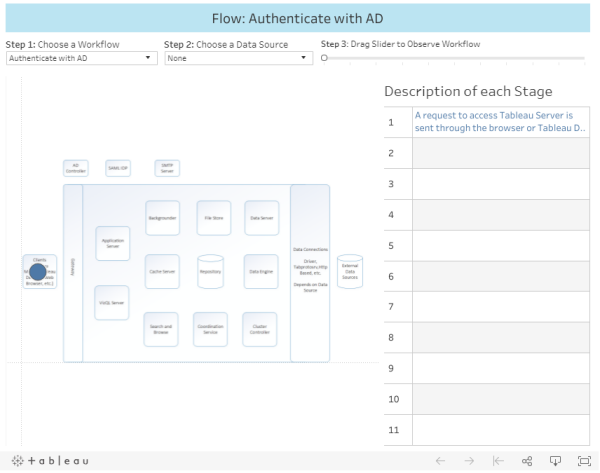Click the Undo arrow in Tableau toolbar
The image size is (600, 473).
[x=440, y=461]
